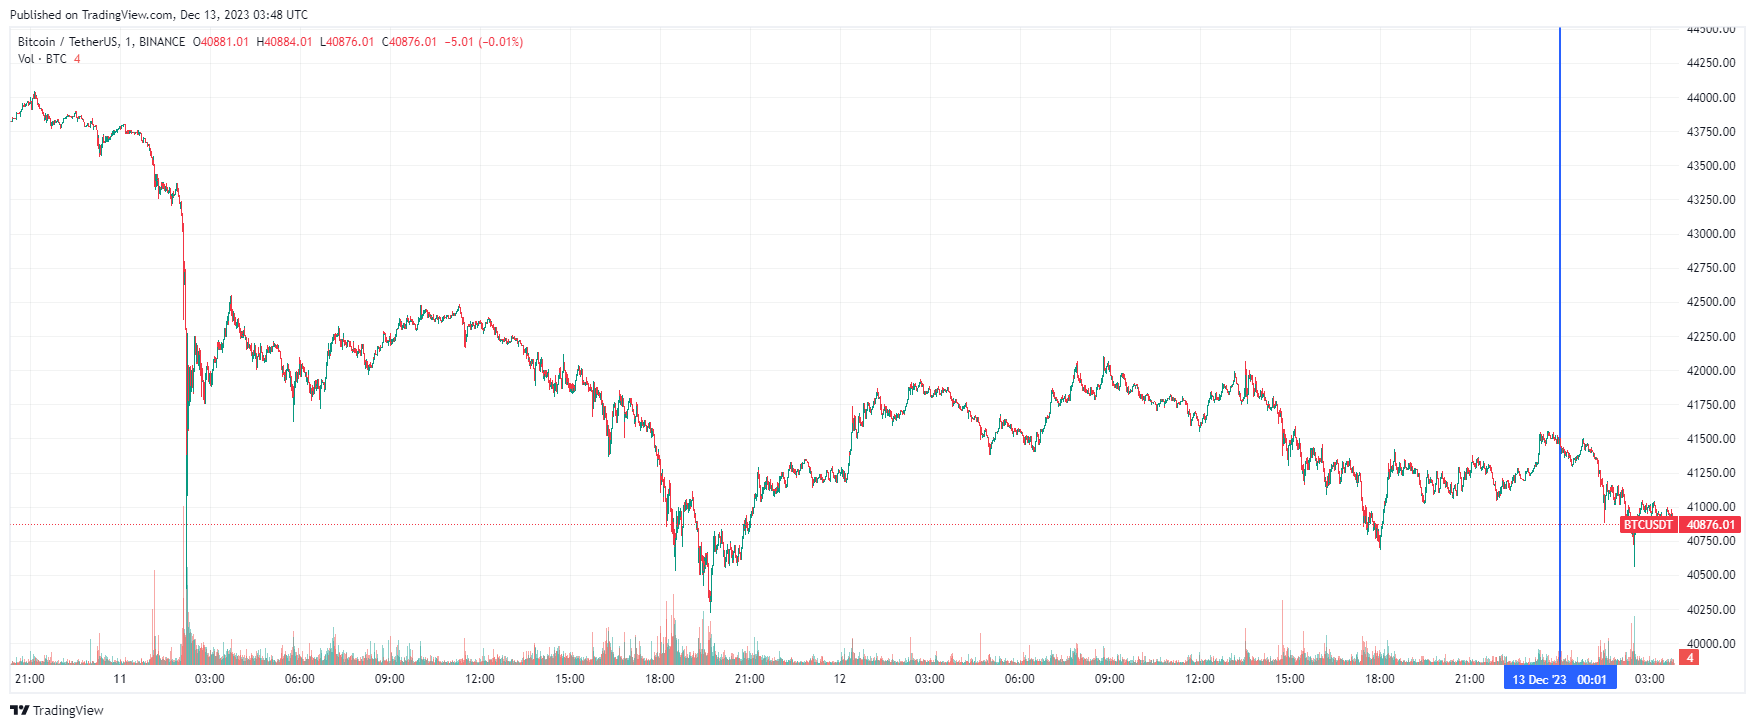Screen dimensions: 1755x728
Task: Click the TradingView logo icon at bottom
Action: [19, 710]
